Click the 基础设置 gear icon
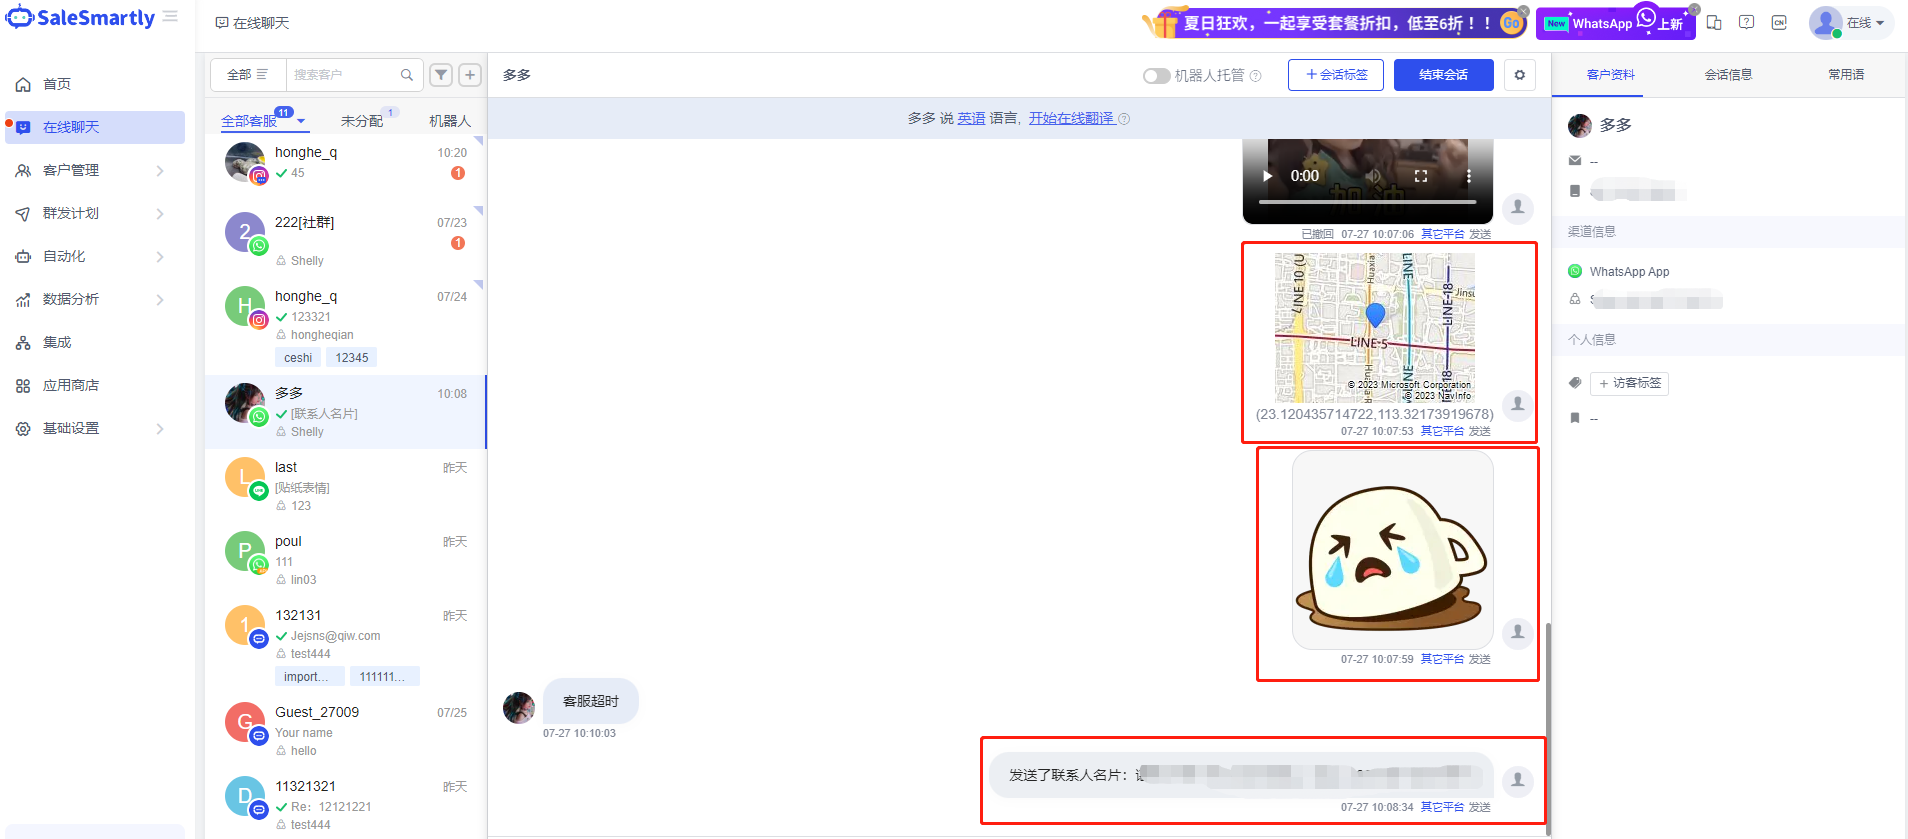 point(23,429)
